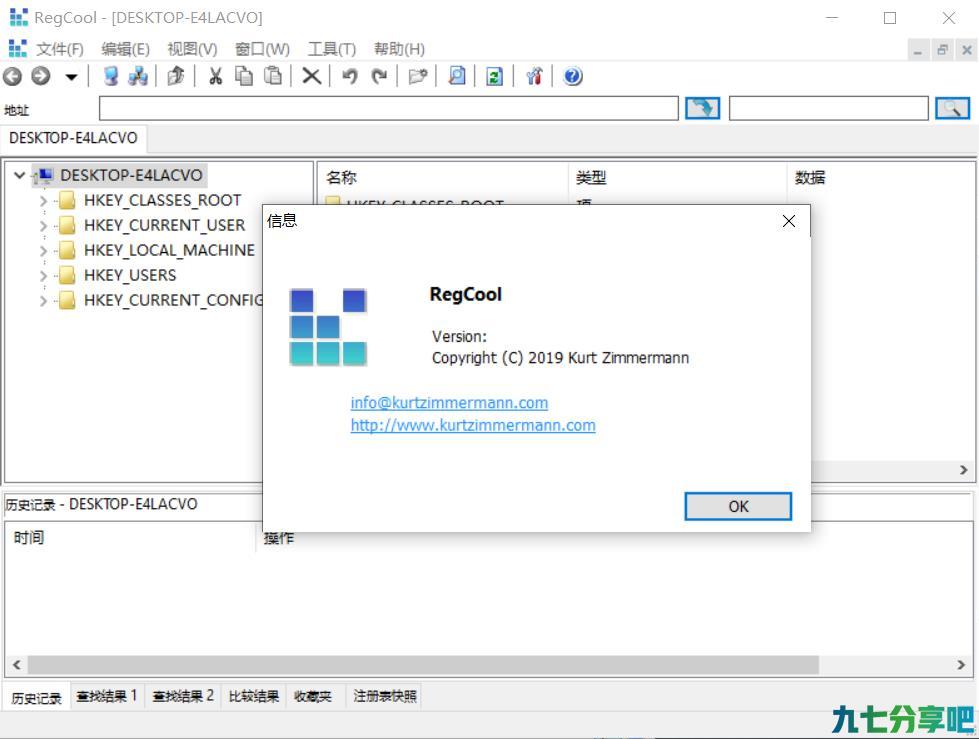Open the 编辑(E) menu
This screenshot has height=739, width=979.
tap(125, 49)
